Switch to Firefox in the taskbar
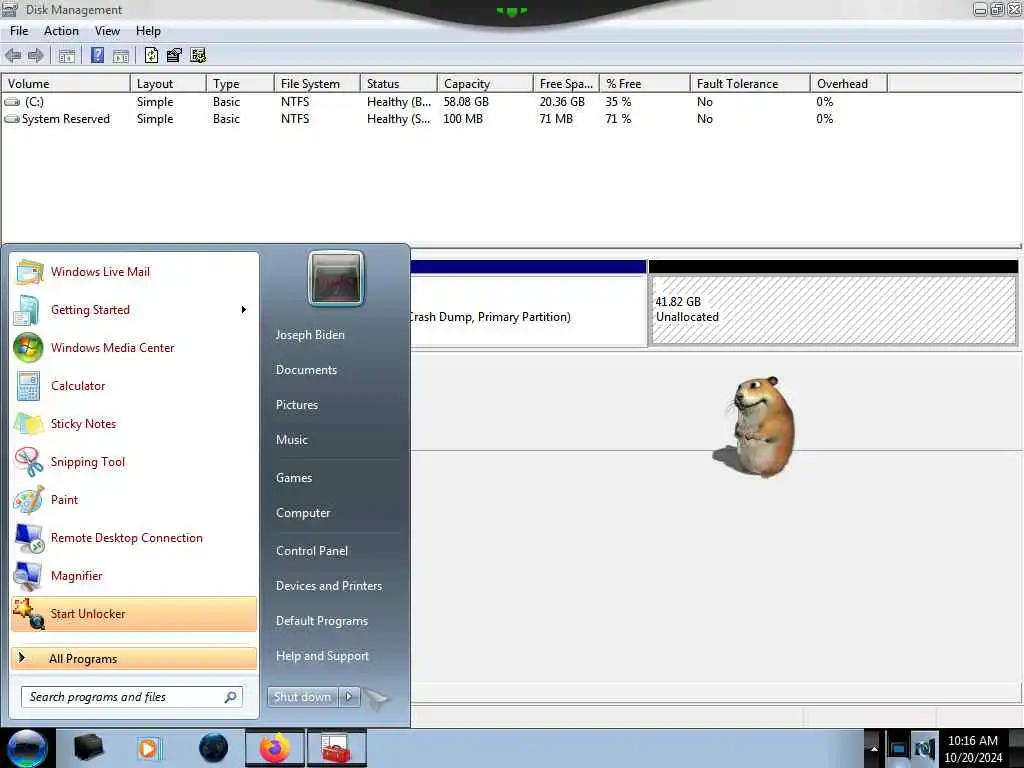The height and width of the screenshot is (768, 1024). pyautogui.click(x=275, y=748)
